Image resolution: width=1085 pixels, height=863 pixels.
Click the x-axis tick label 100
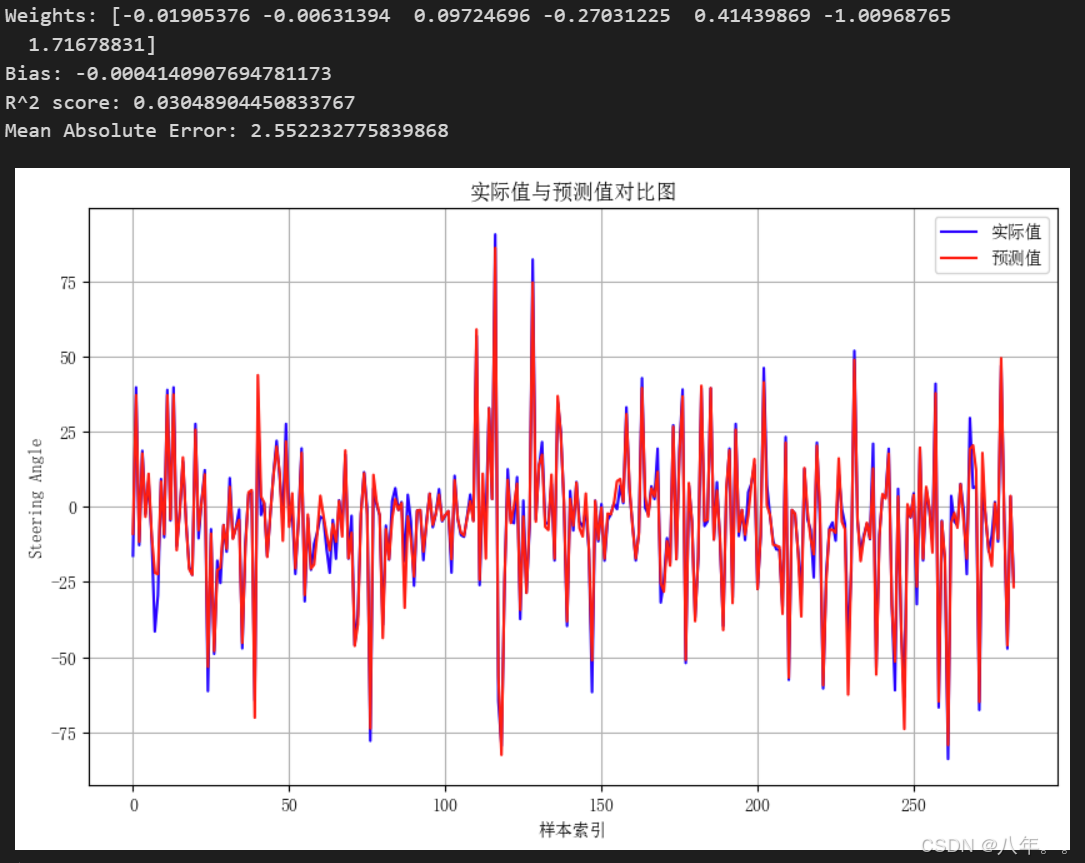(x=446, y=806)
